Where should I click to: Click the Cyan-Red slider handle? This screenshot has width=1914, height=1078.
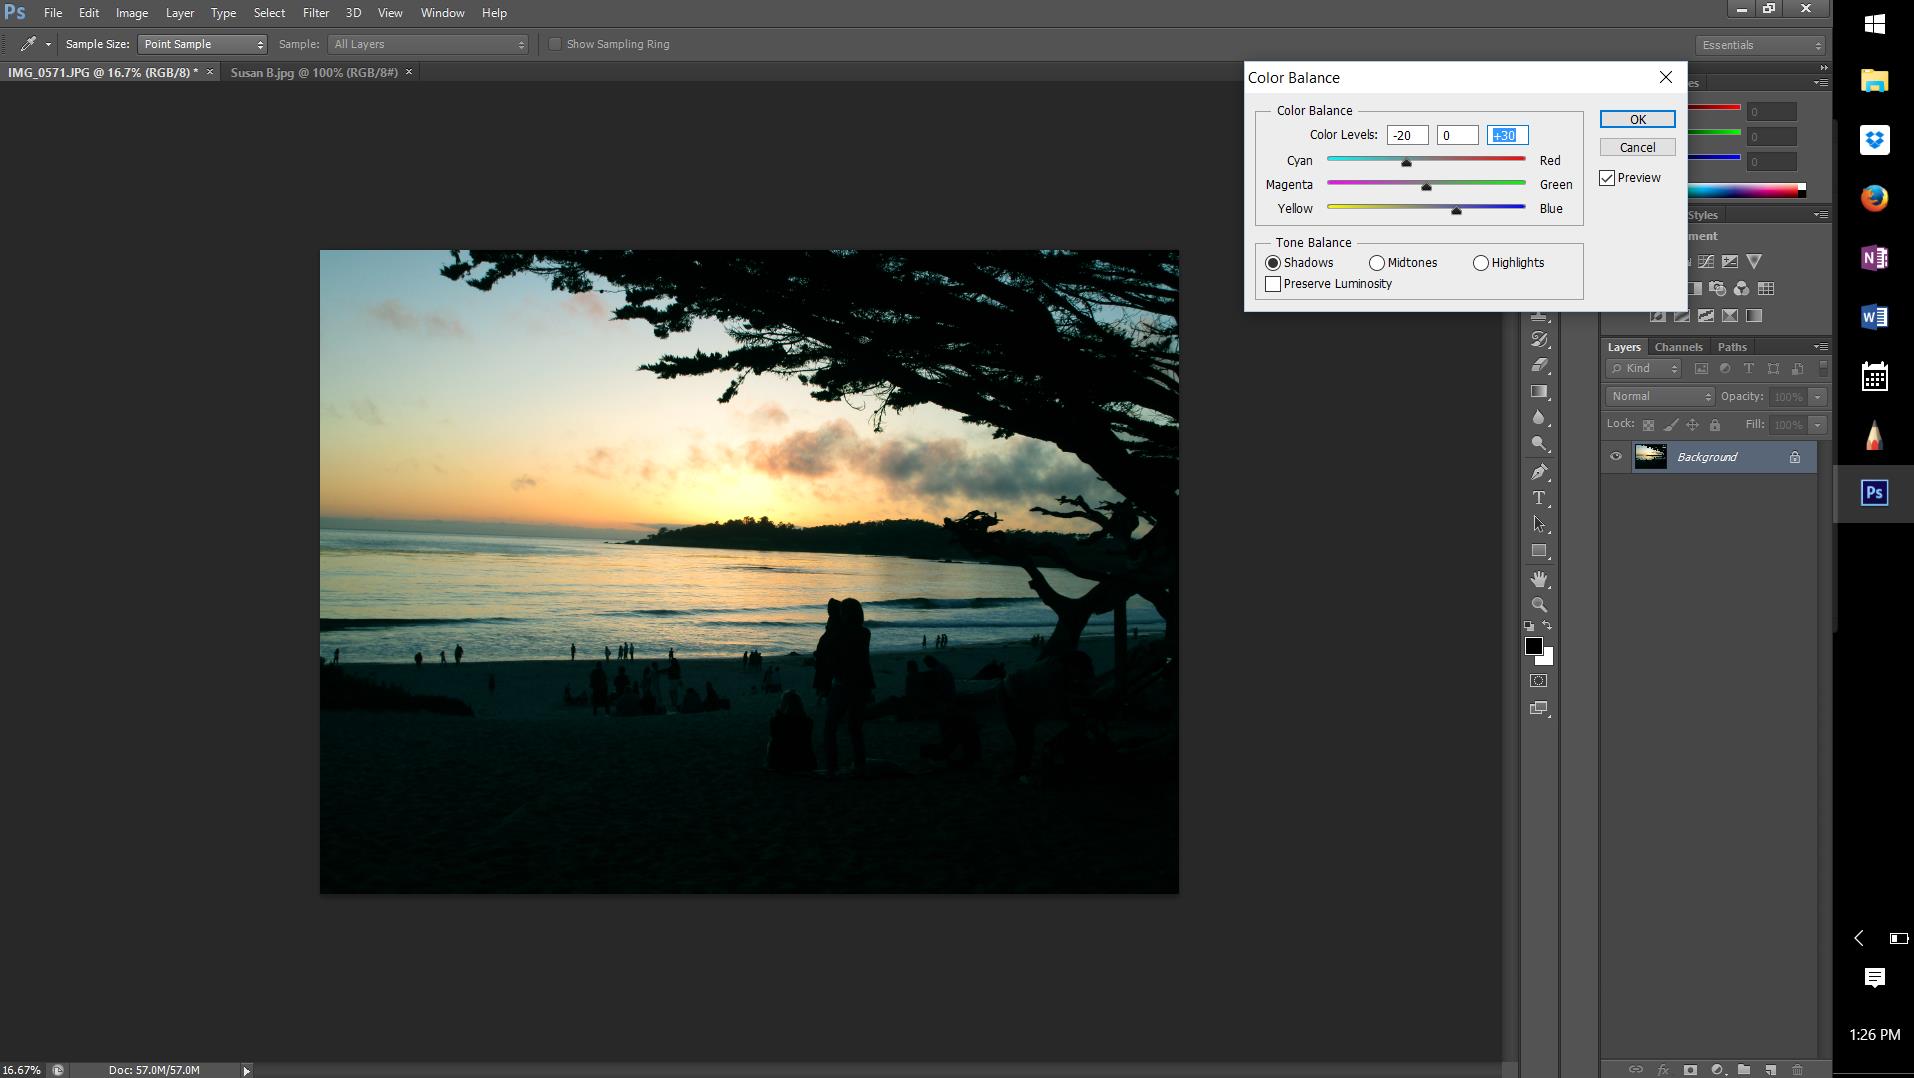[x=1406, y=162]
